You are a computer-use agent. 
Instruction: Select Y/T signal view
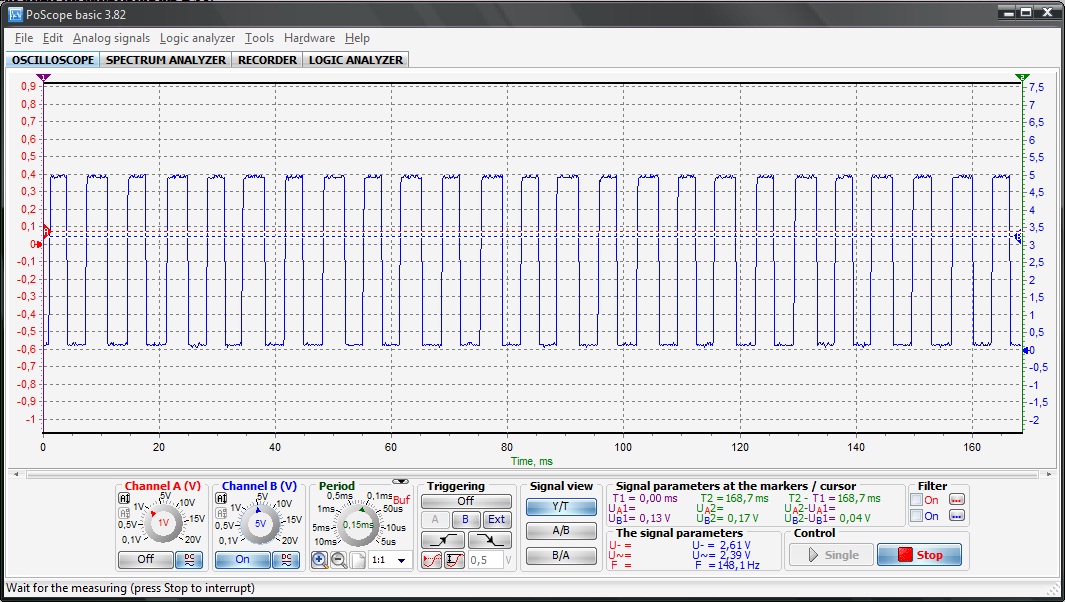(x=561, y=507)
